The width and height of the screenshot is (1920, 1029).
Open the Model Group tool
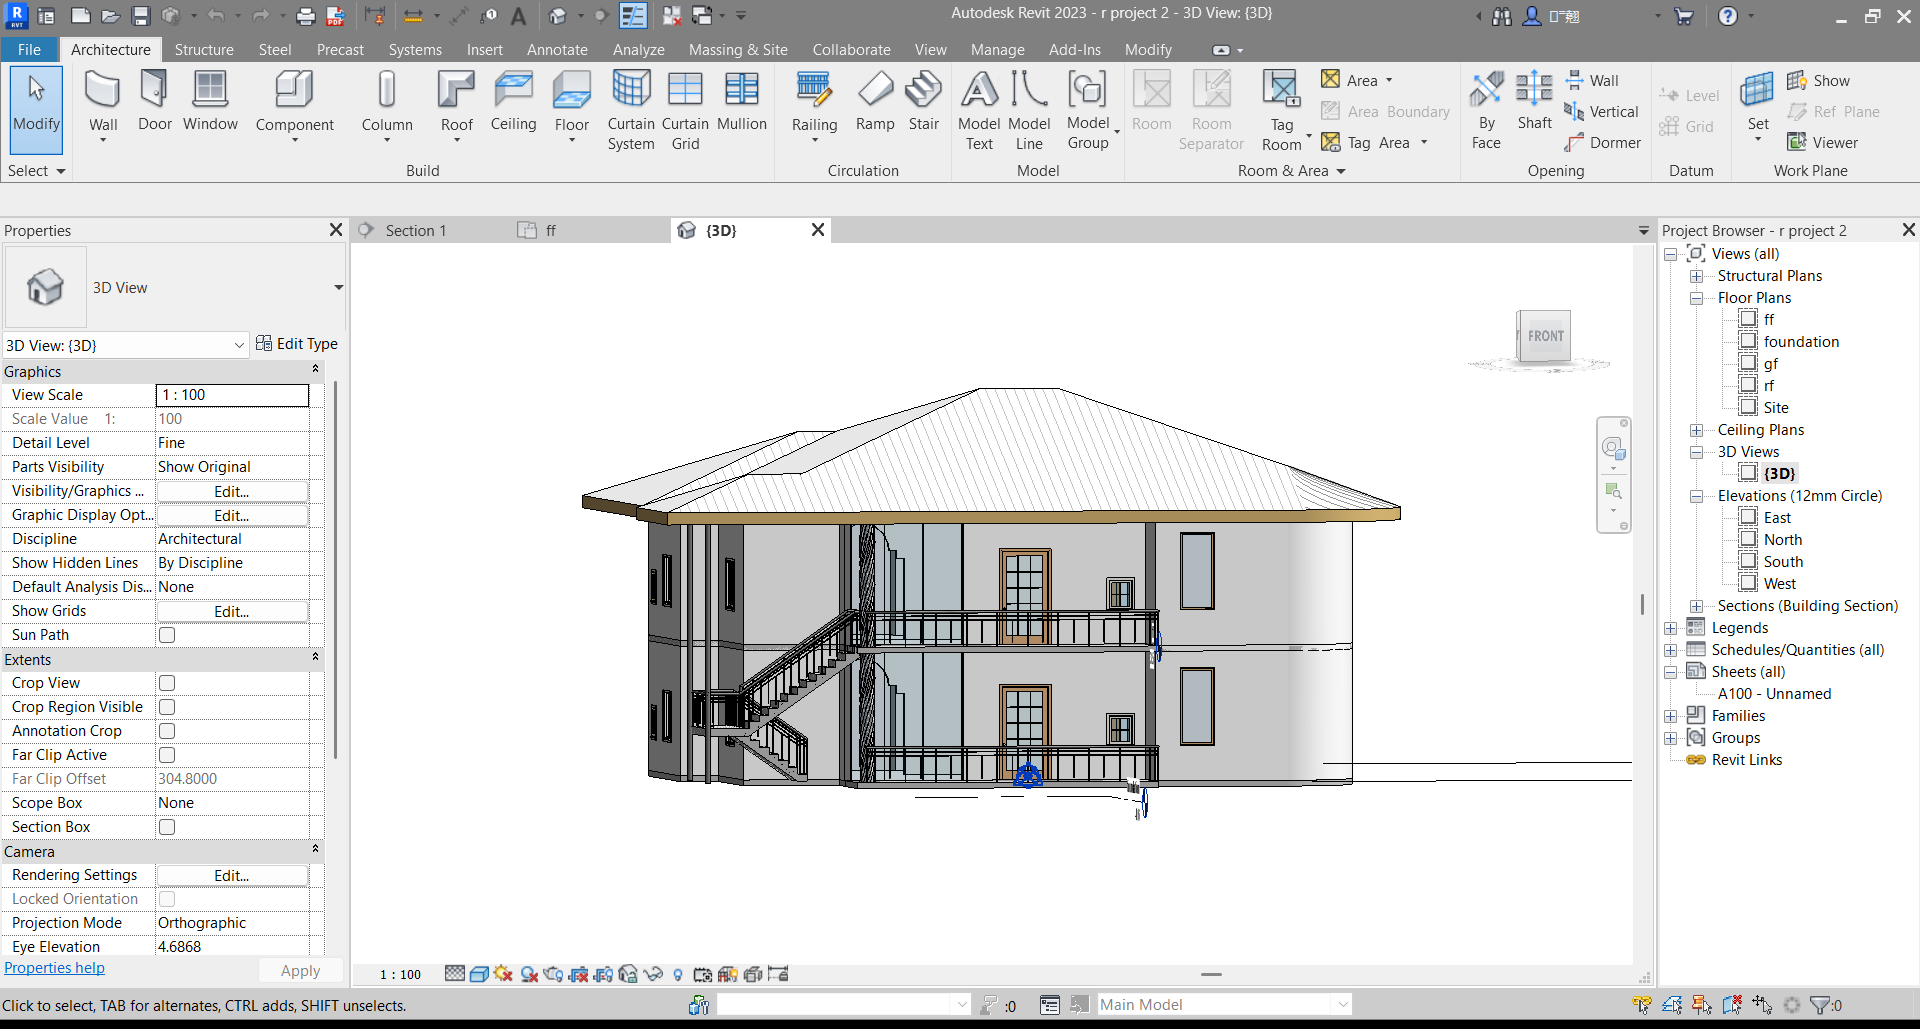click(1088, 111)
